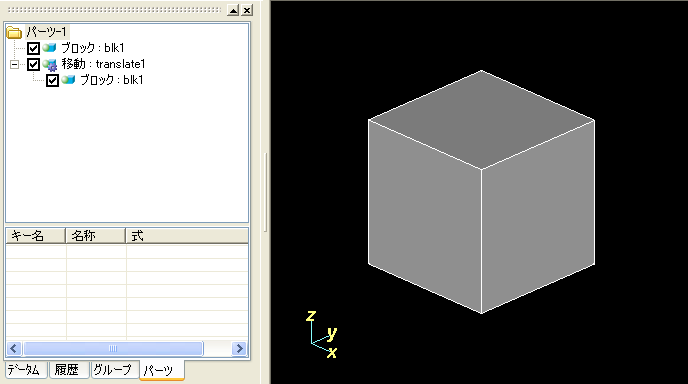Viewport: 688px width, 384px height.
Task: Click the scrollbar right arrow
Action: pyautogui.click(x=240, y=348)
